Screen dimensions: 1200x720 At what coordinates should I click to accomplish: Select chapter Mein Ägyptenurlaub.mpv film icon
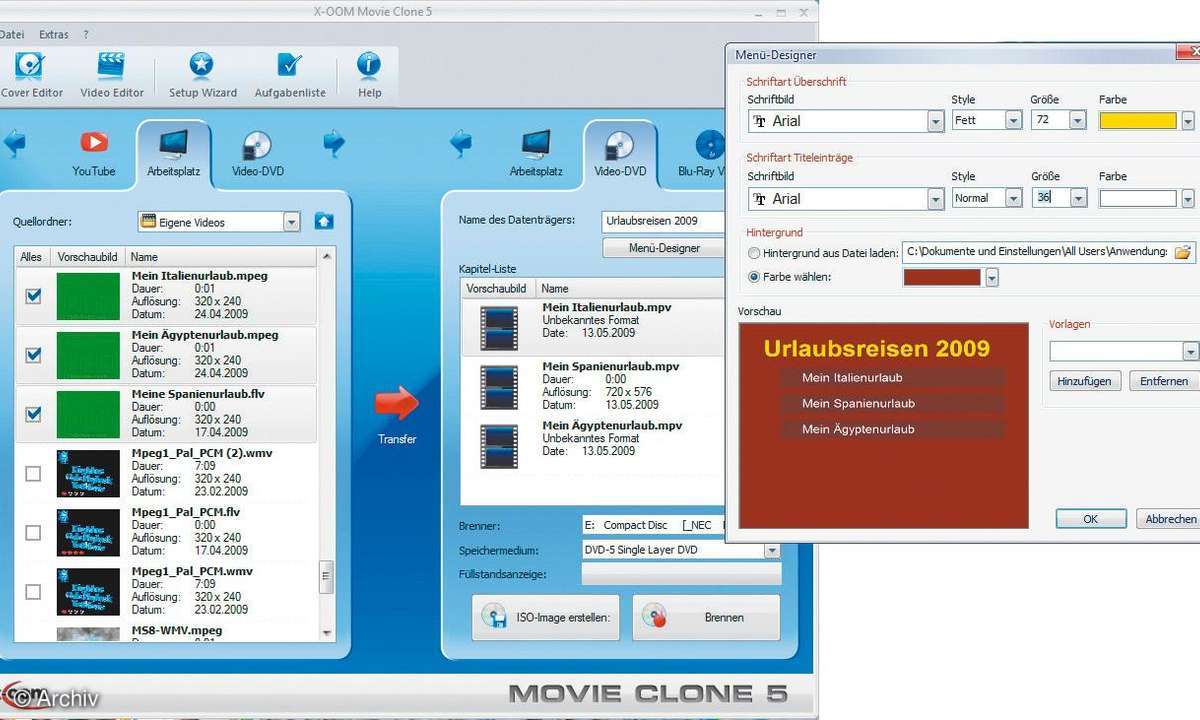coord(499,446)
